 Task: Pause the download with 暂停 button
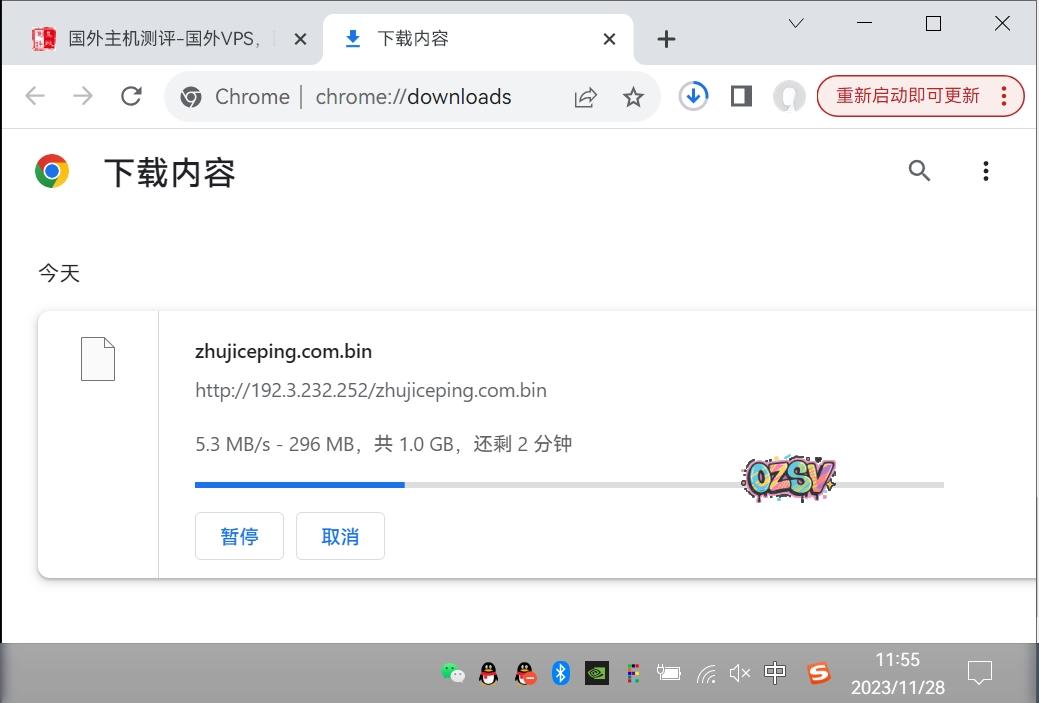239,536
